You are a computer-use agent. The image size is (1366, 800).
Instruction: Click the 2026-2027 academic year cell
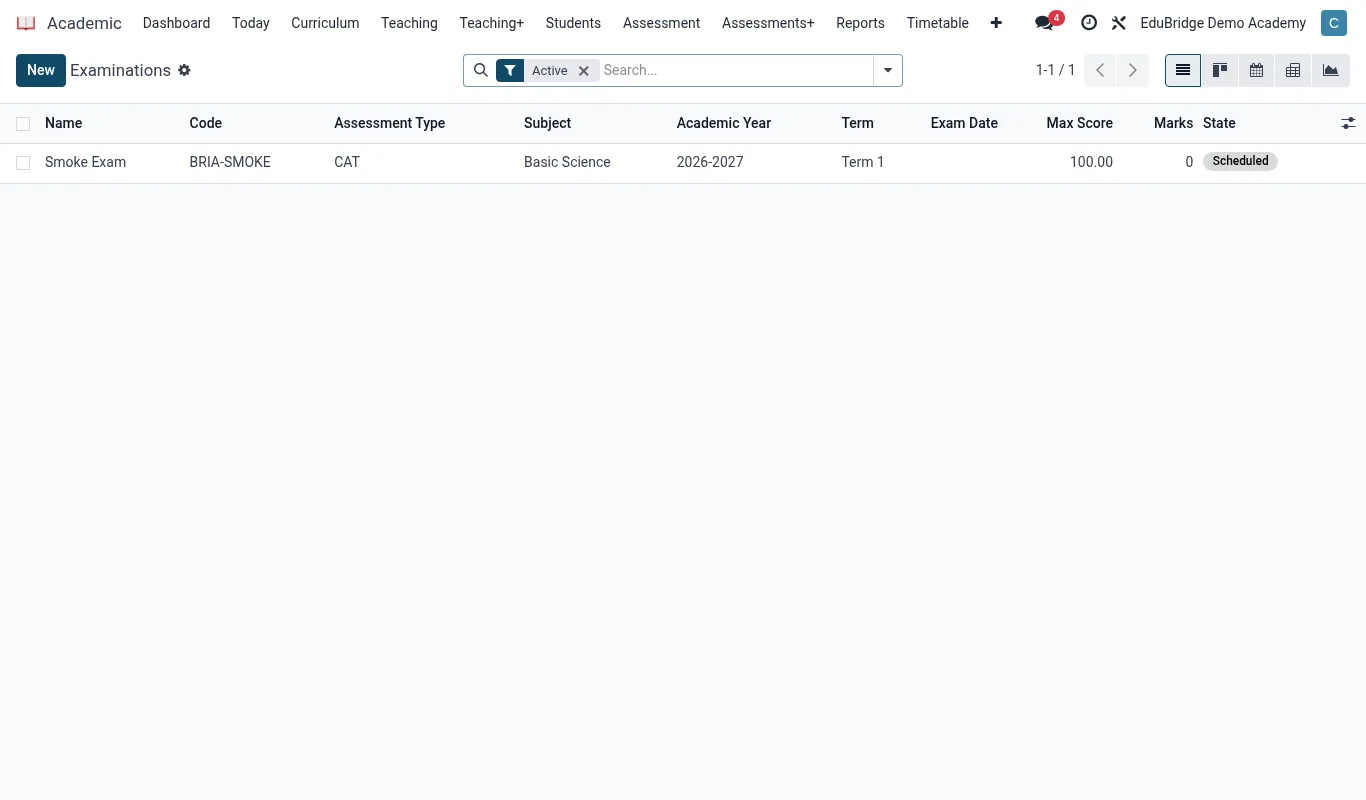710,162
